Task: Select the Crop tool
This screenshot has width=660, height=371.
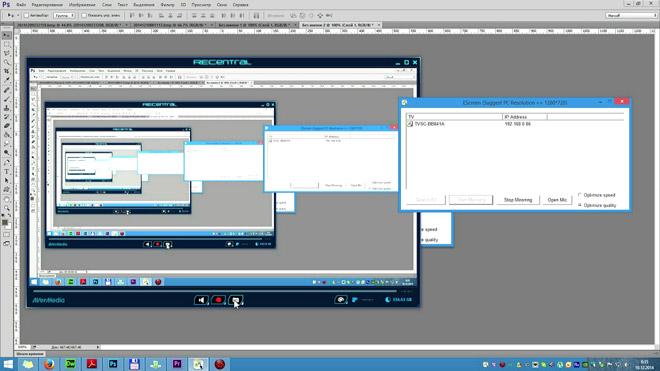Action: (x=7, y=71)
